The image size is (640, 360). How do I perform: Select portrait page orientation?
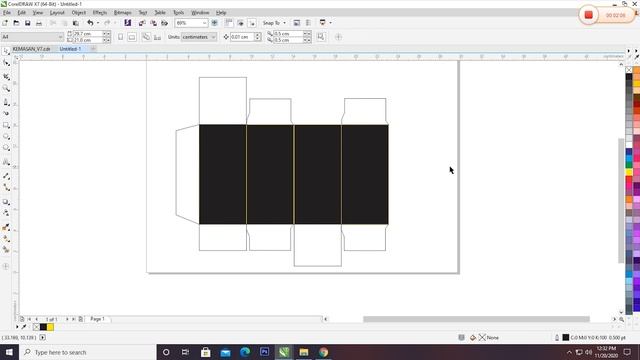point(120,37)
